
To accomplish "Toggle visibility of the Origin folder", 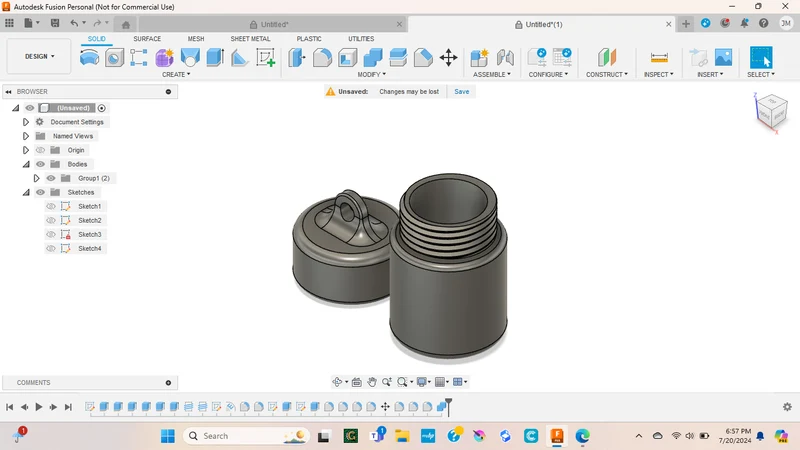I will tap(40, 150).
